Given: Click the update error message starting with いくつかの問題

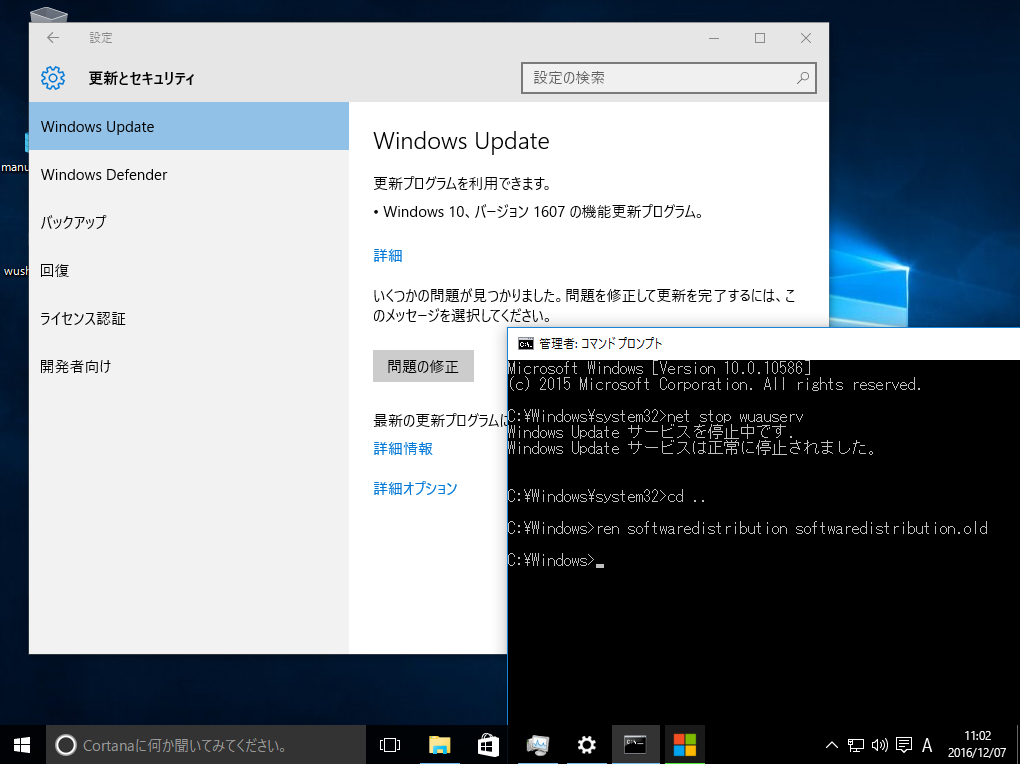Looking at the screenshot, I should (584, 305).
